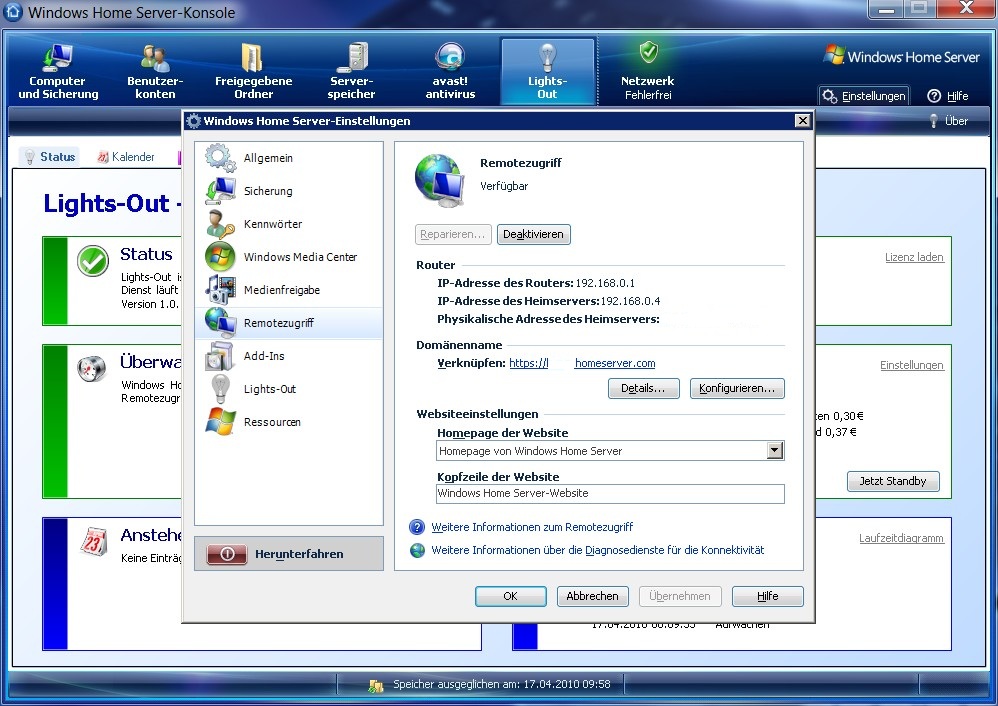Click the green Status checkmark icon
The height and width of the screenshot is (706, 998).
93,261
